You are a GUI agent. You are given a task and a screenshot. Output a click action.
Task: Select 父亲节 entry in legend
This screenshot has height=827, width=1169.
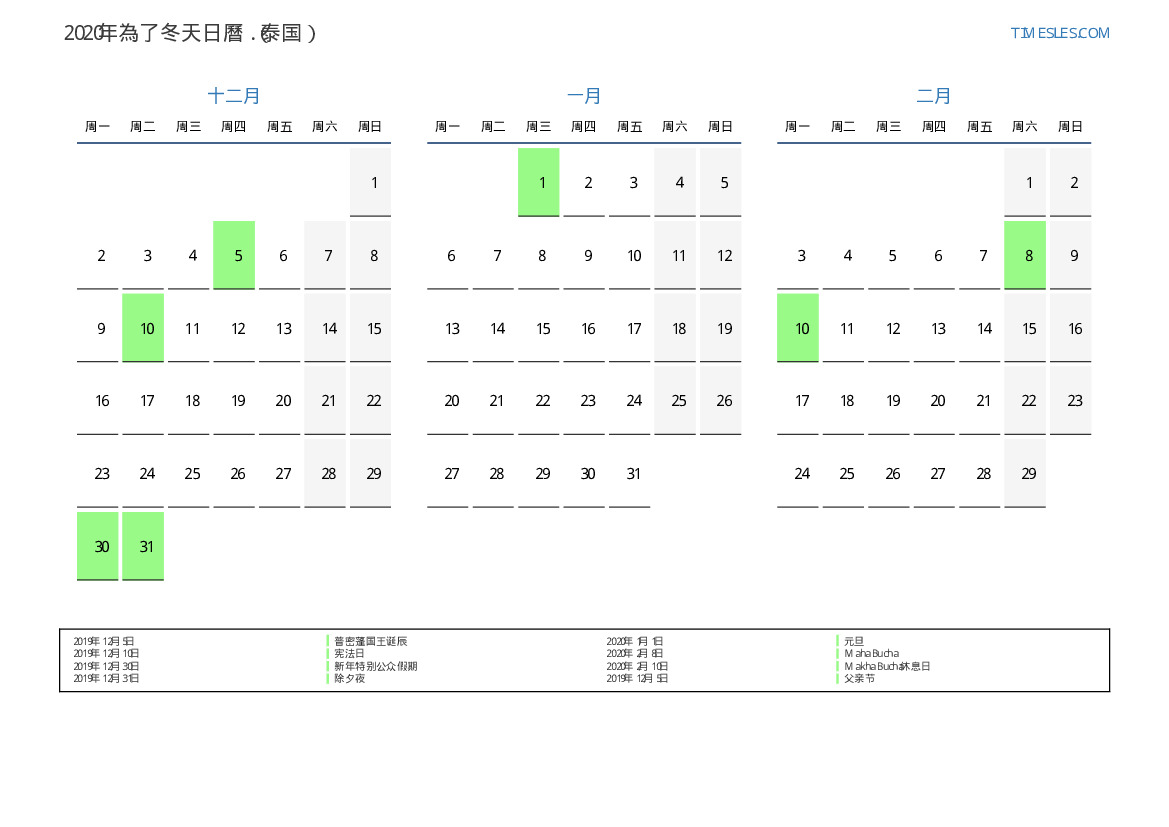(x=858, y=678)
